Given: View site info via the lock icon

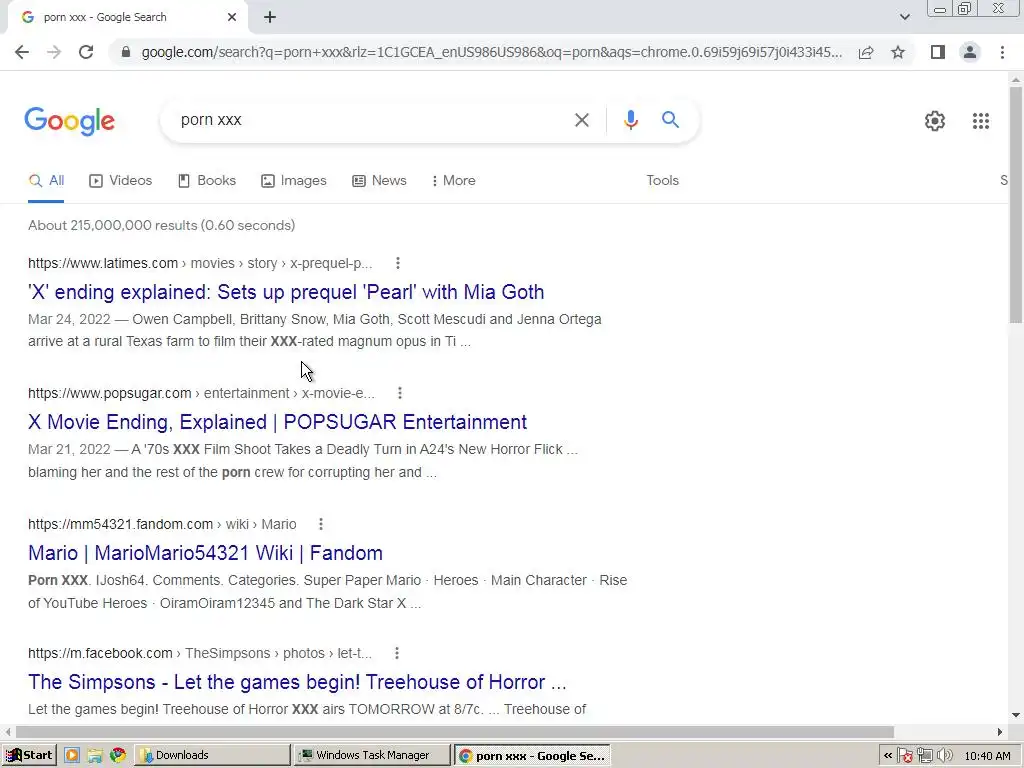Looking at the screenshot, I should [126, 52].
